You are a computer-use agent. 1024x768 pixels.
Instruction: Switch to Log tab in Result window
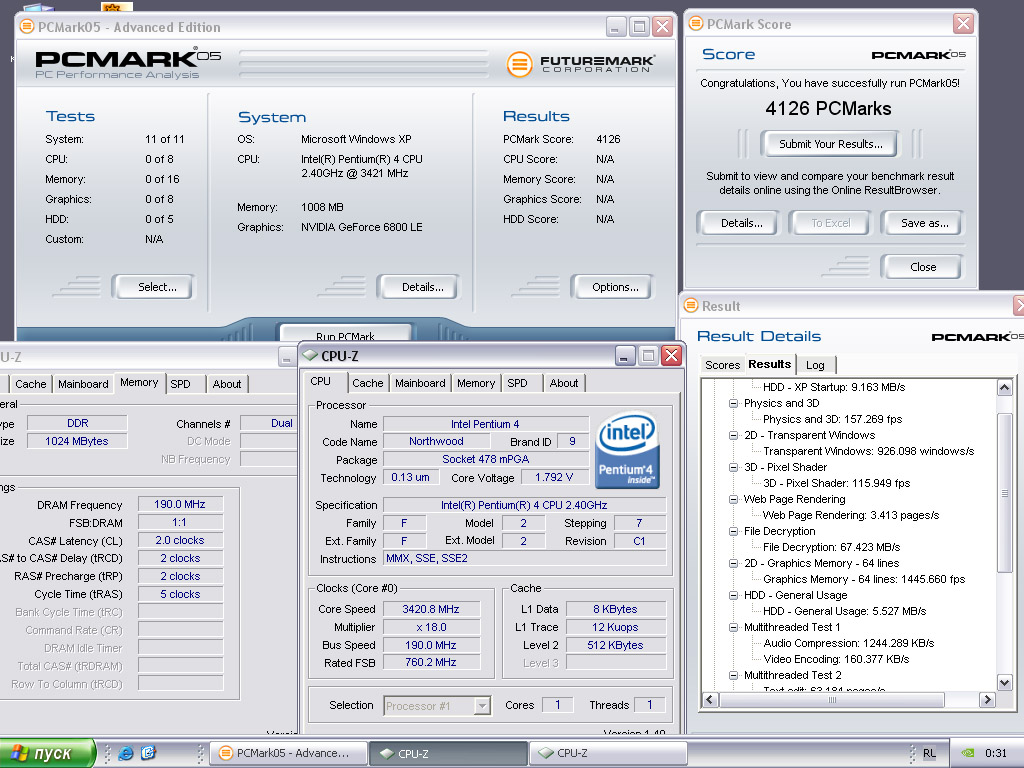click(x=815, y=365)
